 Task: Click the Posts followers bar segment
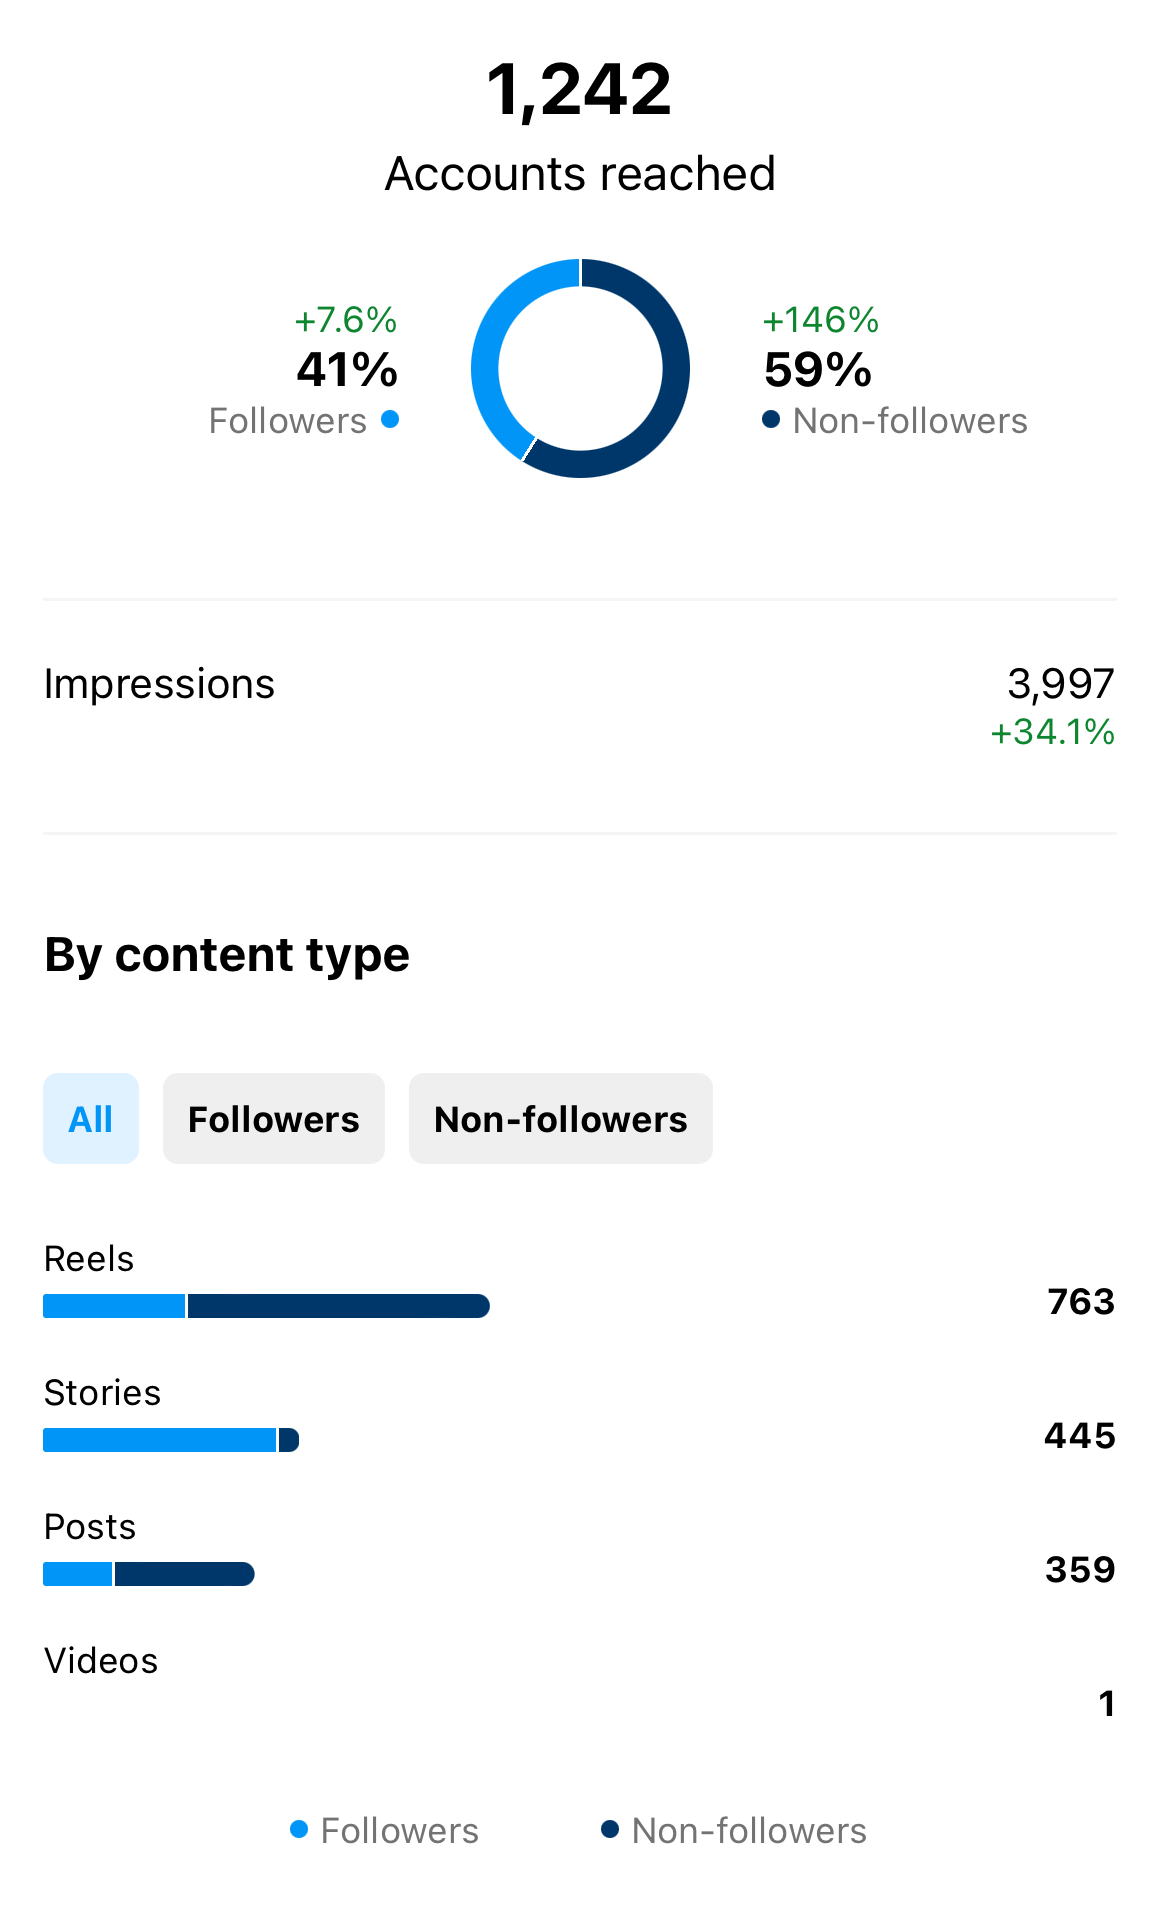78,1574
